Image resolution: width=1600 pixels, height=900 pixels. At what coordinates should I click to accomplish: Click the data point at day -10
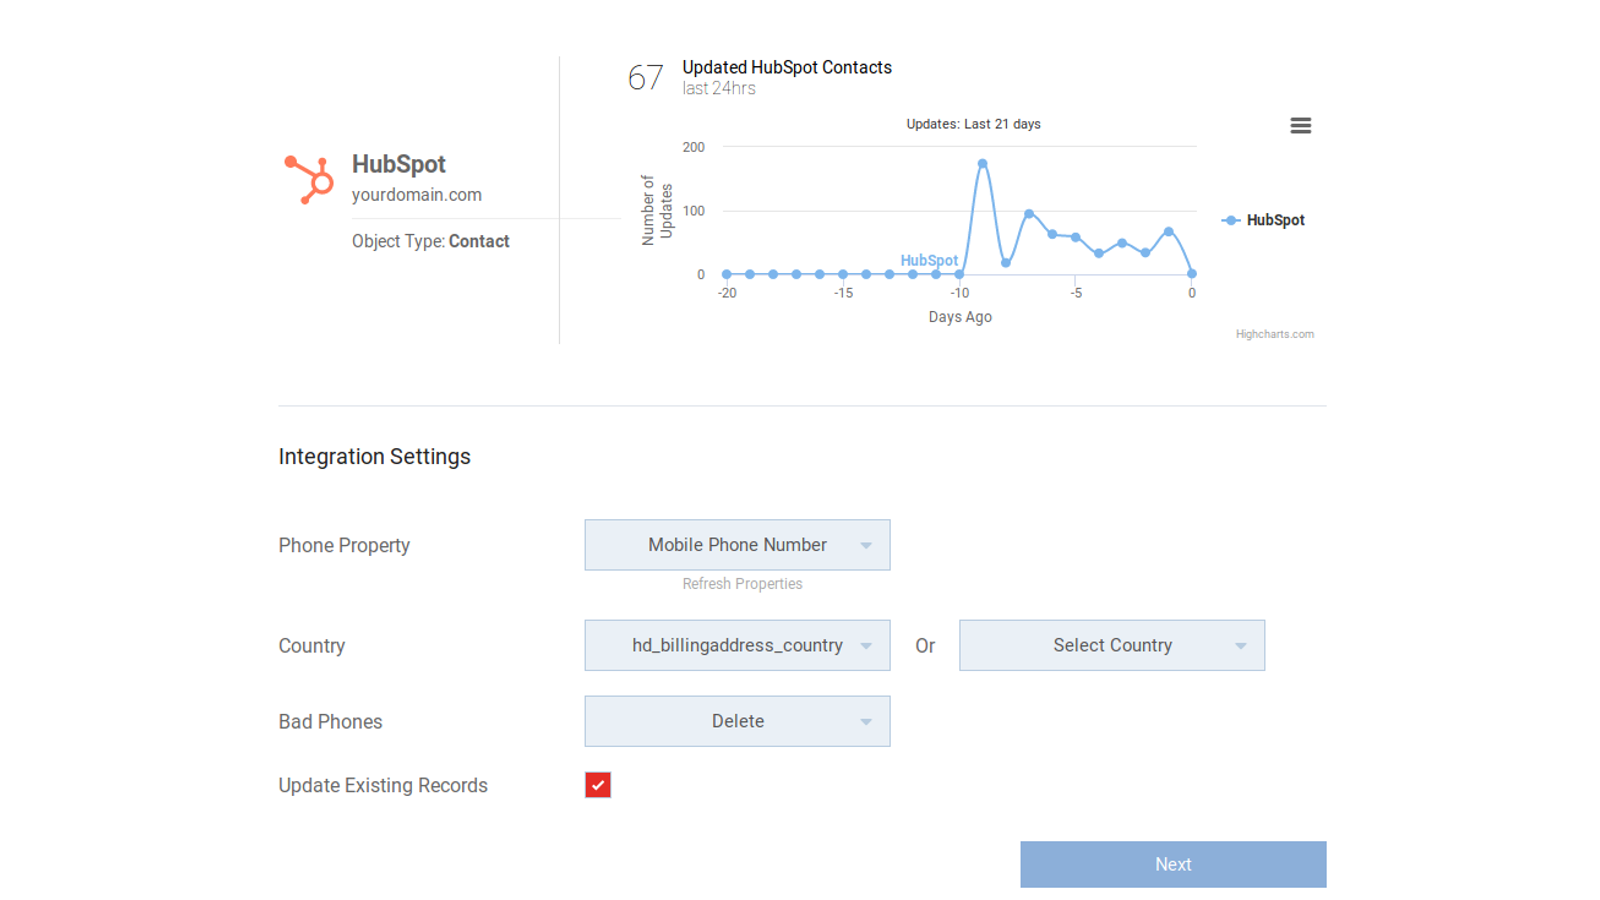coord(959,274)
